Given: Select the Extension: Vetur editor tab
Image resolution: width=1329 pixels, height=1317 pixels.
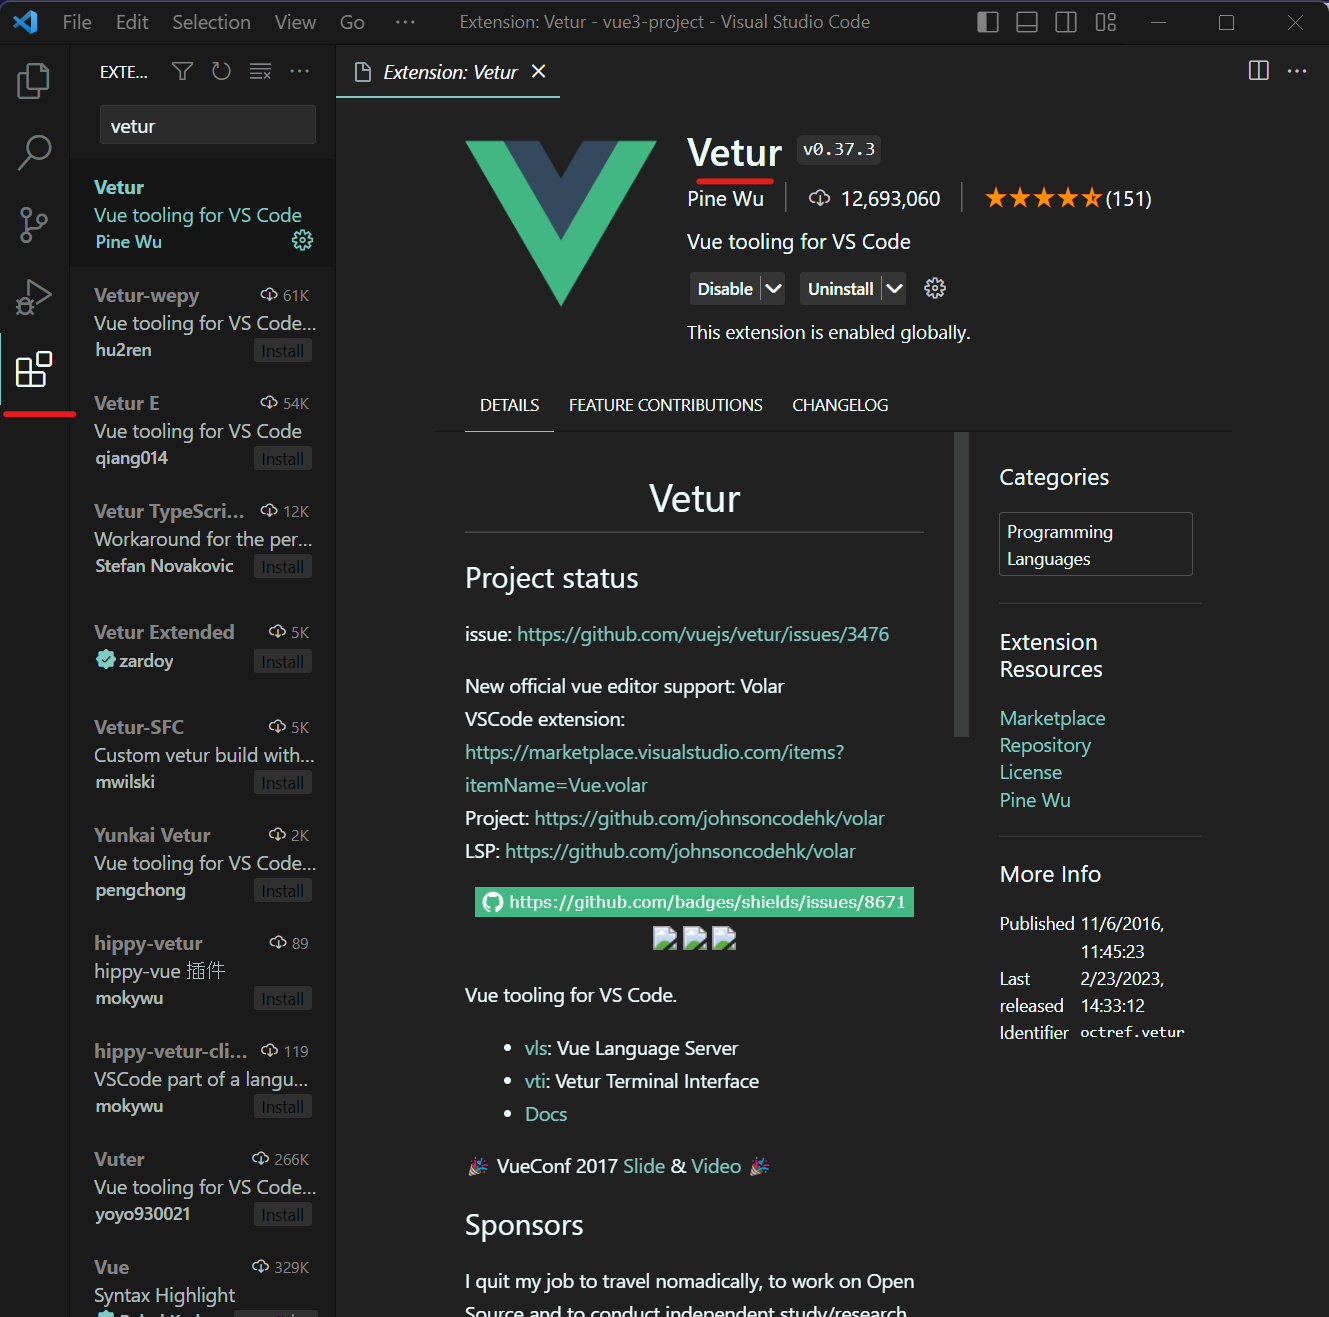Looking at the screenshot, I should tap(449, 72).
